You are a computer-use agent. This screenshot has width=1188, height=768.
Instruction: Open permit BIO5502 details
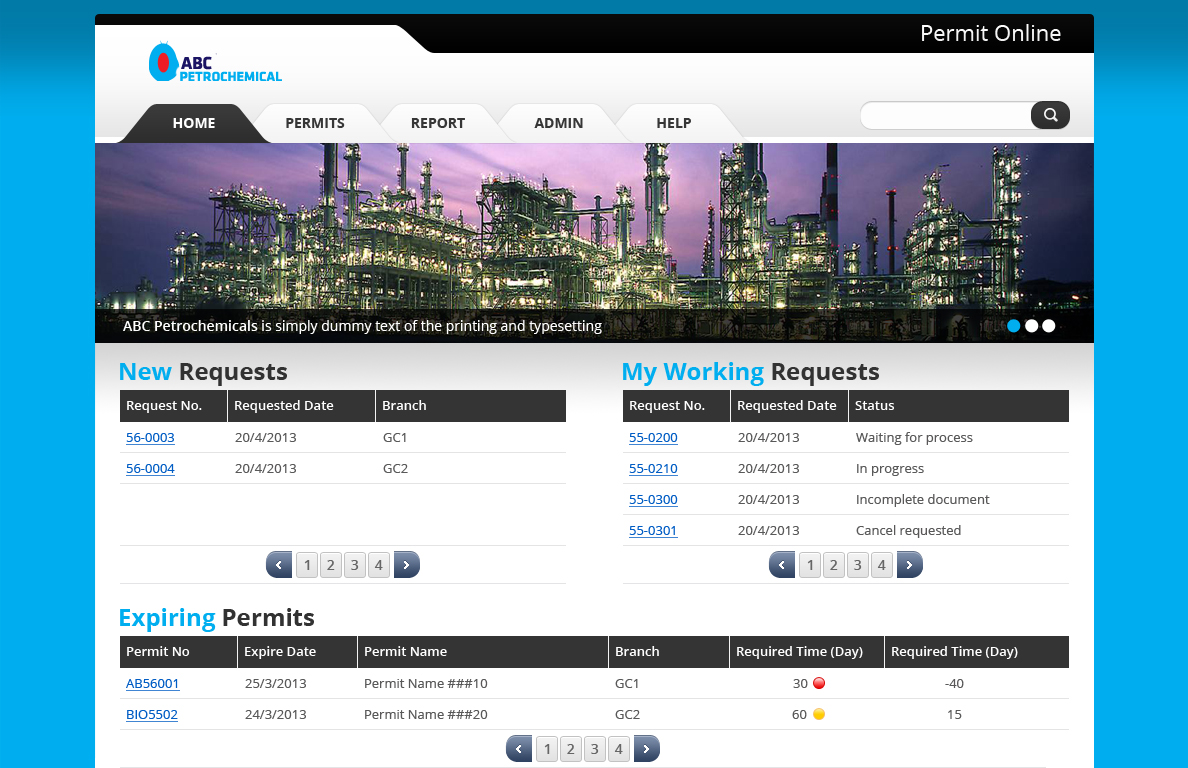tap(151, 714)
